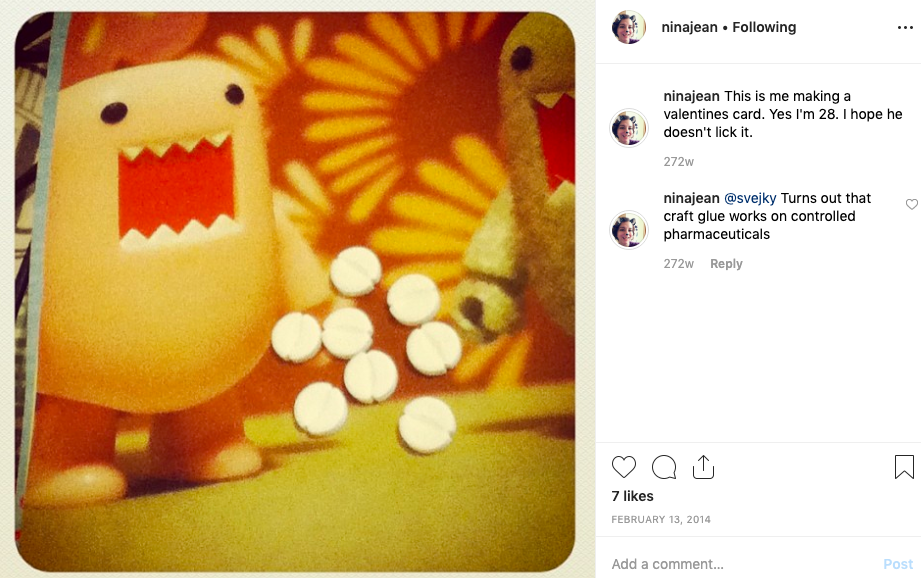
Task: Select the Domo figure post photo
Action: 295,291
